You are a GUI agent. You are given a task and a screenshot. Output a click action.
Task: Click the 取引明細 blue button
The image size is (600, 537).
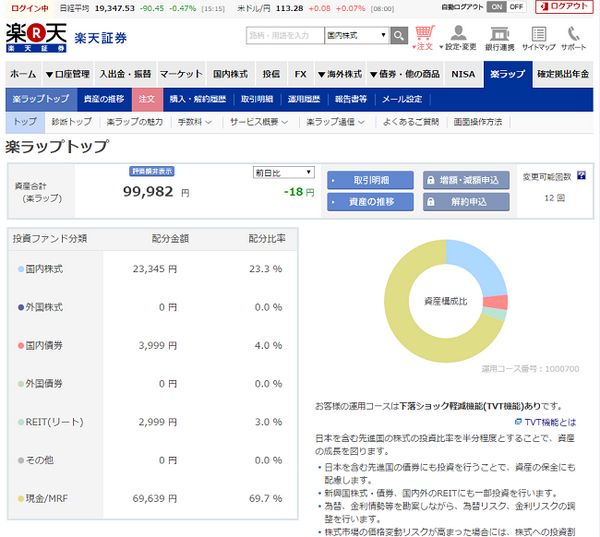click(x=370, y=180)
